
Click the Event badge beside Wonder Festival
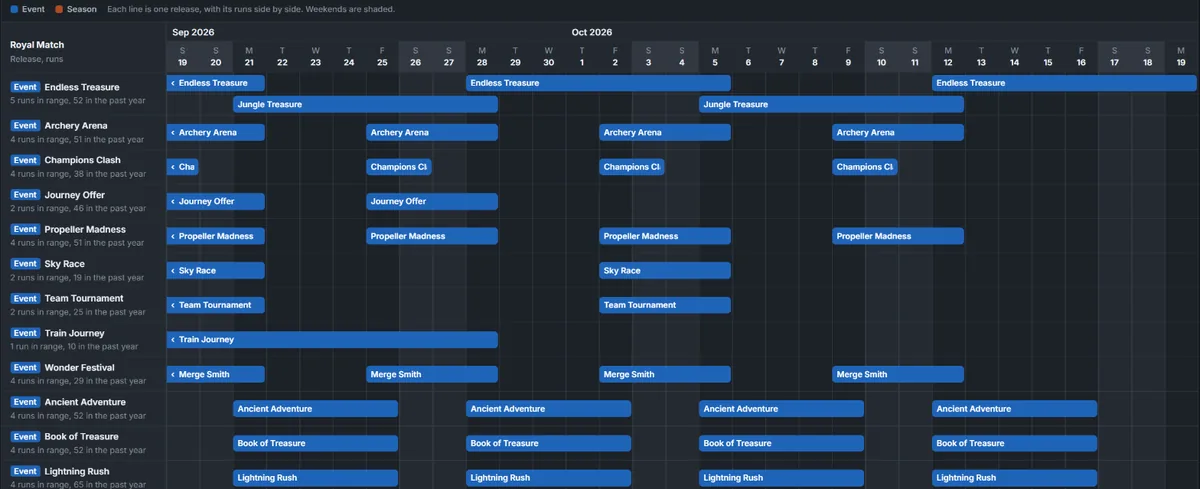tap(25, 368)
